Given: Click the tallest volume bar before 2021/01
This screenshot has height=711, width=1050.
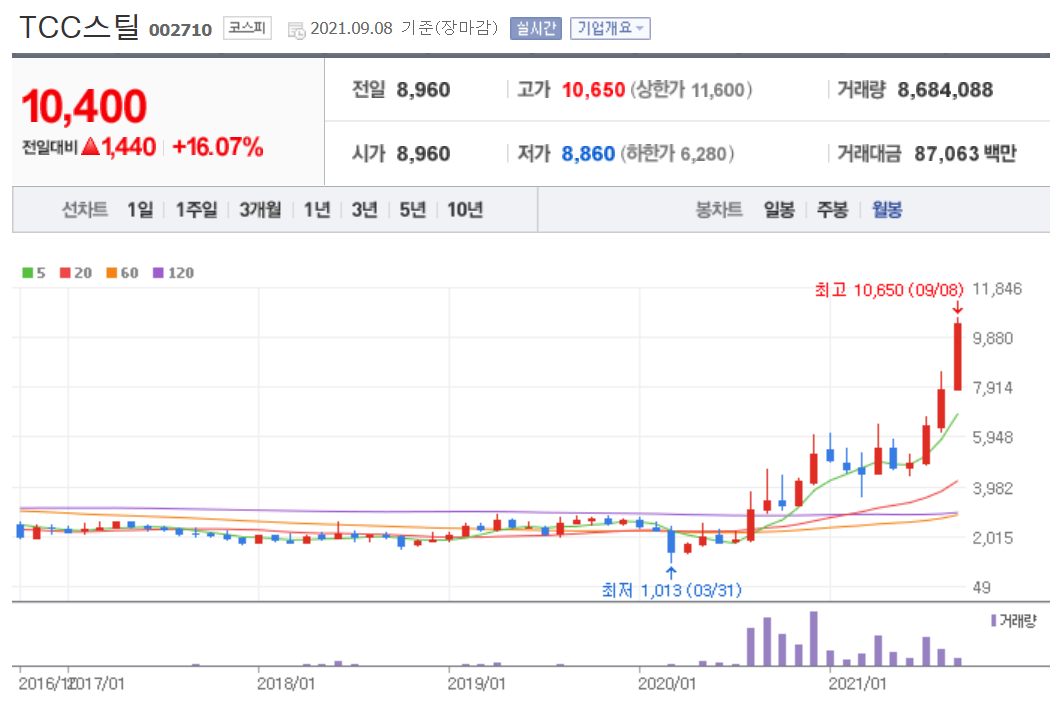Looking at the screenshot, I should click(x=814, y=638).
